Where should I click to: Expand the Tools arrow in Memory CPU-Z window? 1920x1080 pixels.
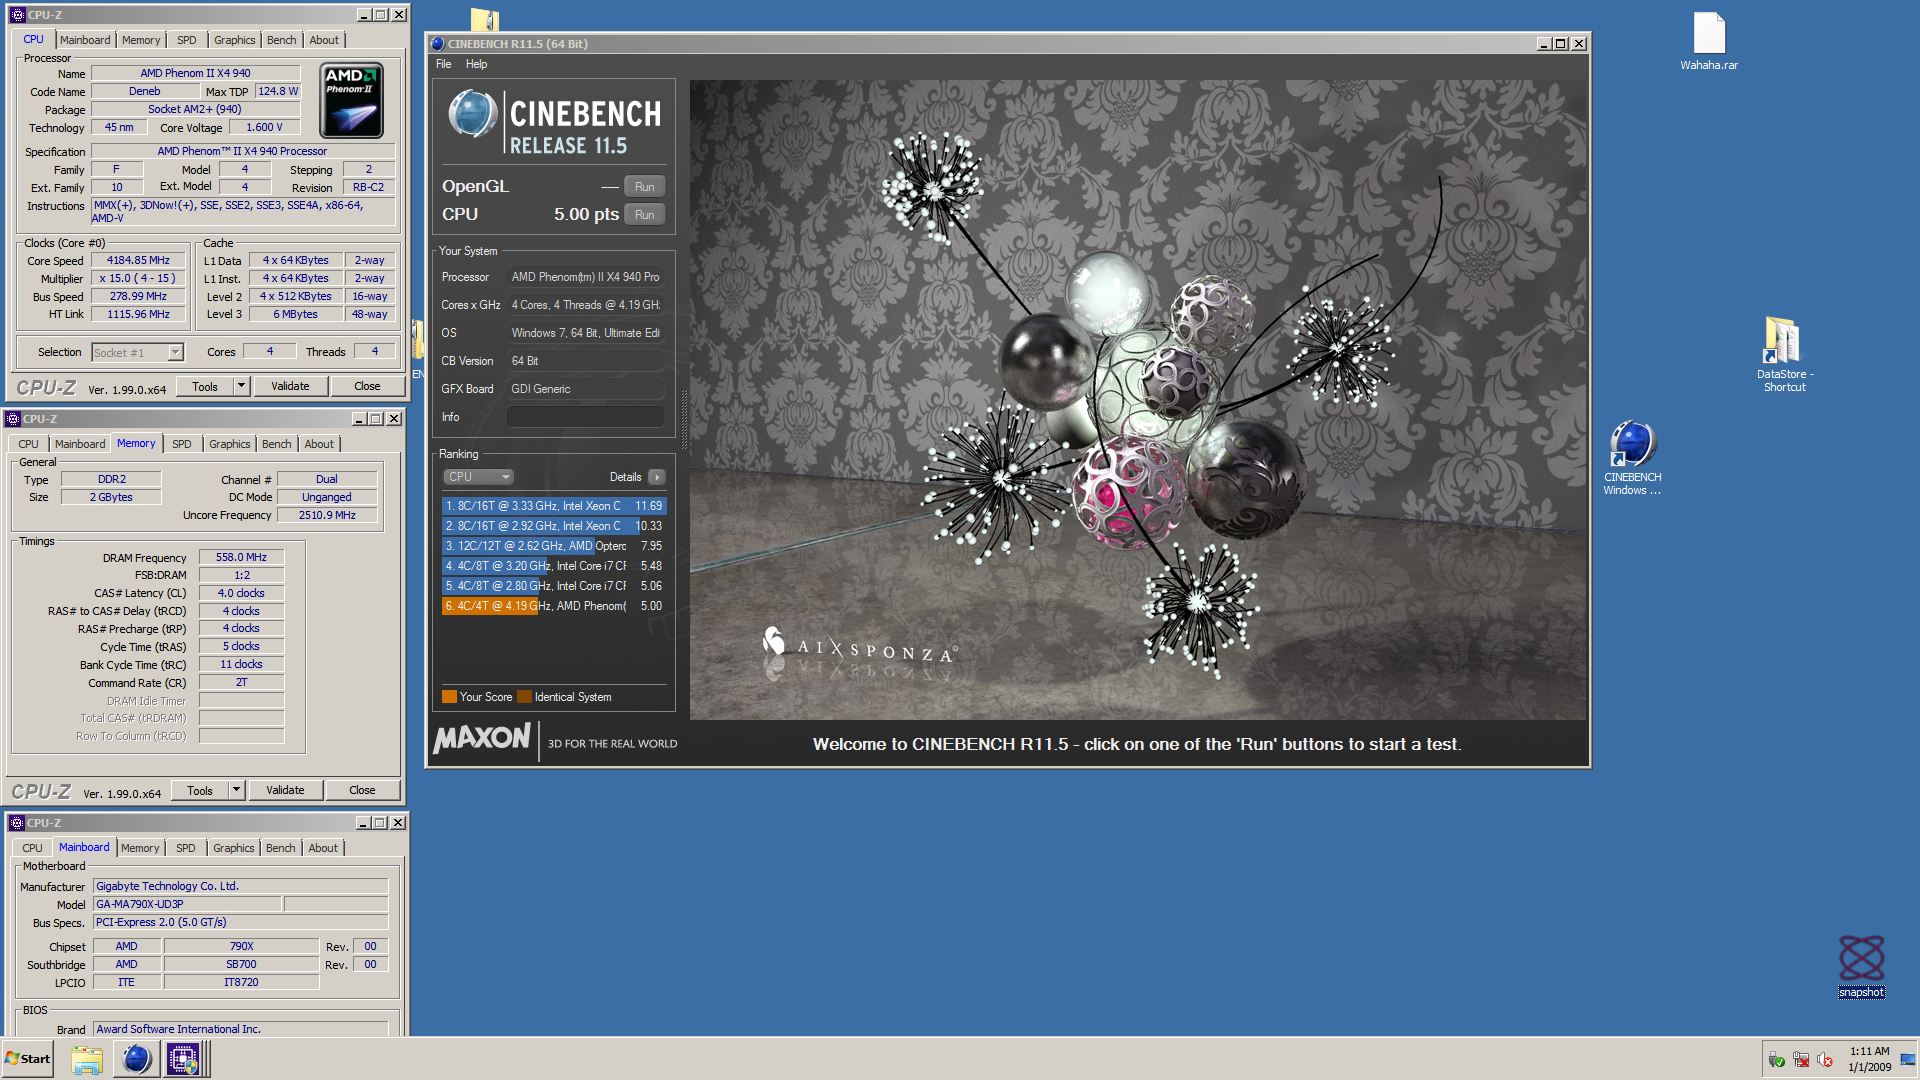[x=236, y=790]
